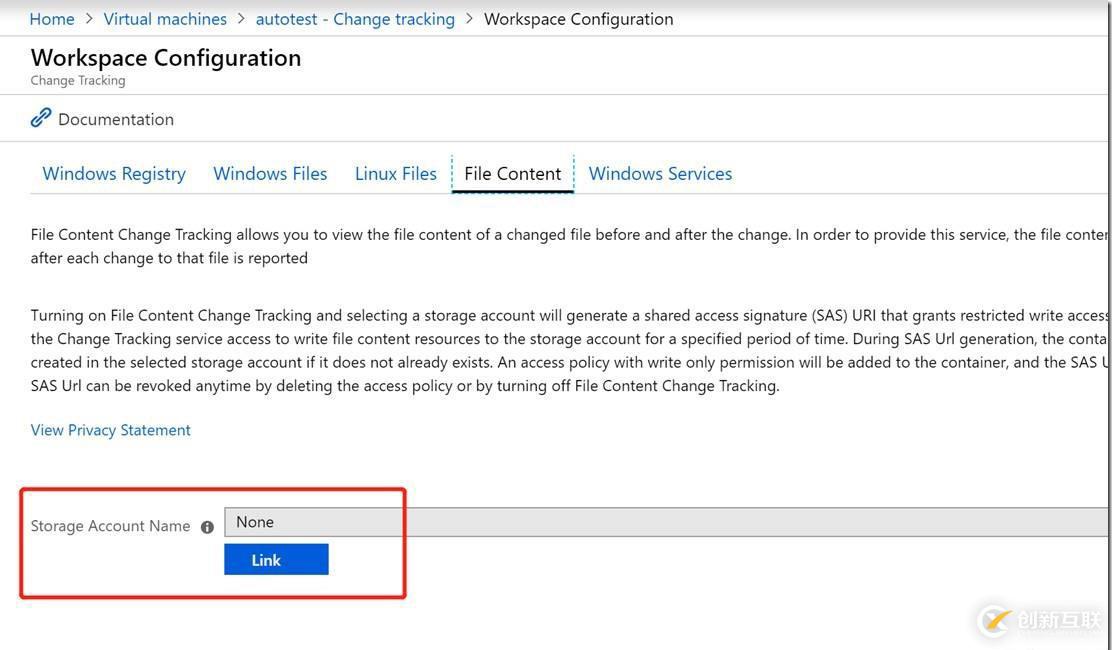Click the Documentation chain-link icon
1112x650 pixels.
coord(40,117)
